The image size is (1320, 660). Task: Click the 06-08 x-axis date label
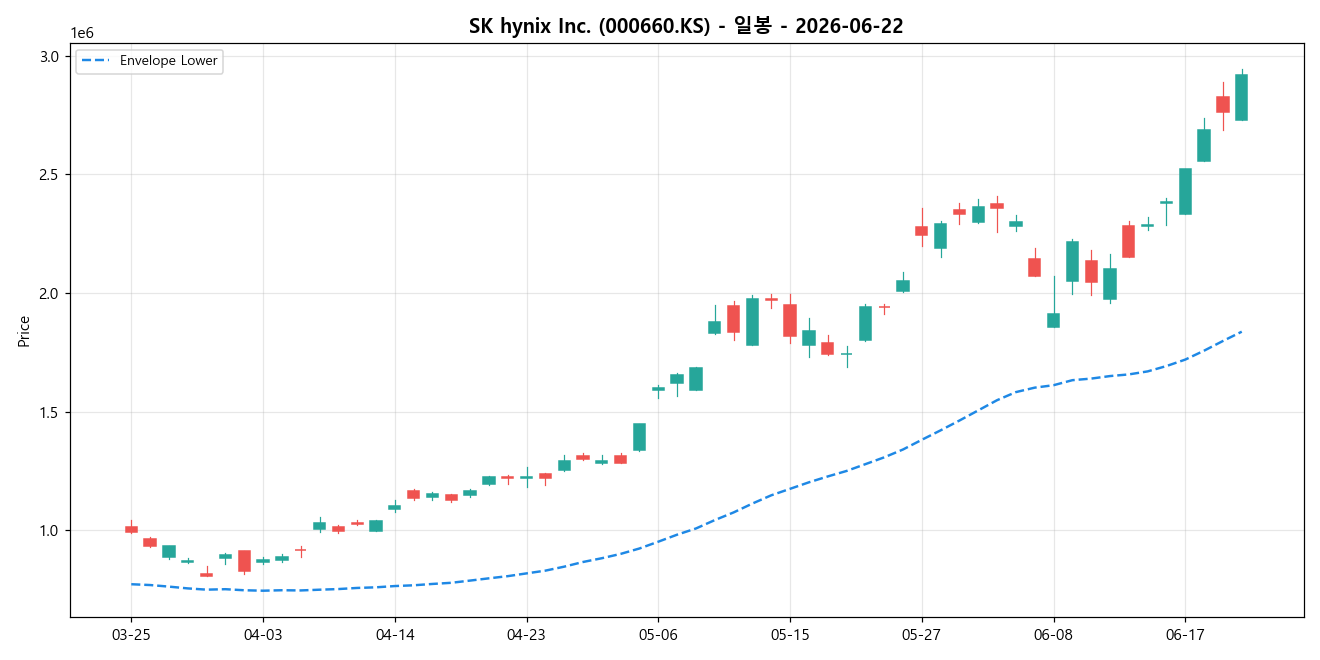1053,634
